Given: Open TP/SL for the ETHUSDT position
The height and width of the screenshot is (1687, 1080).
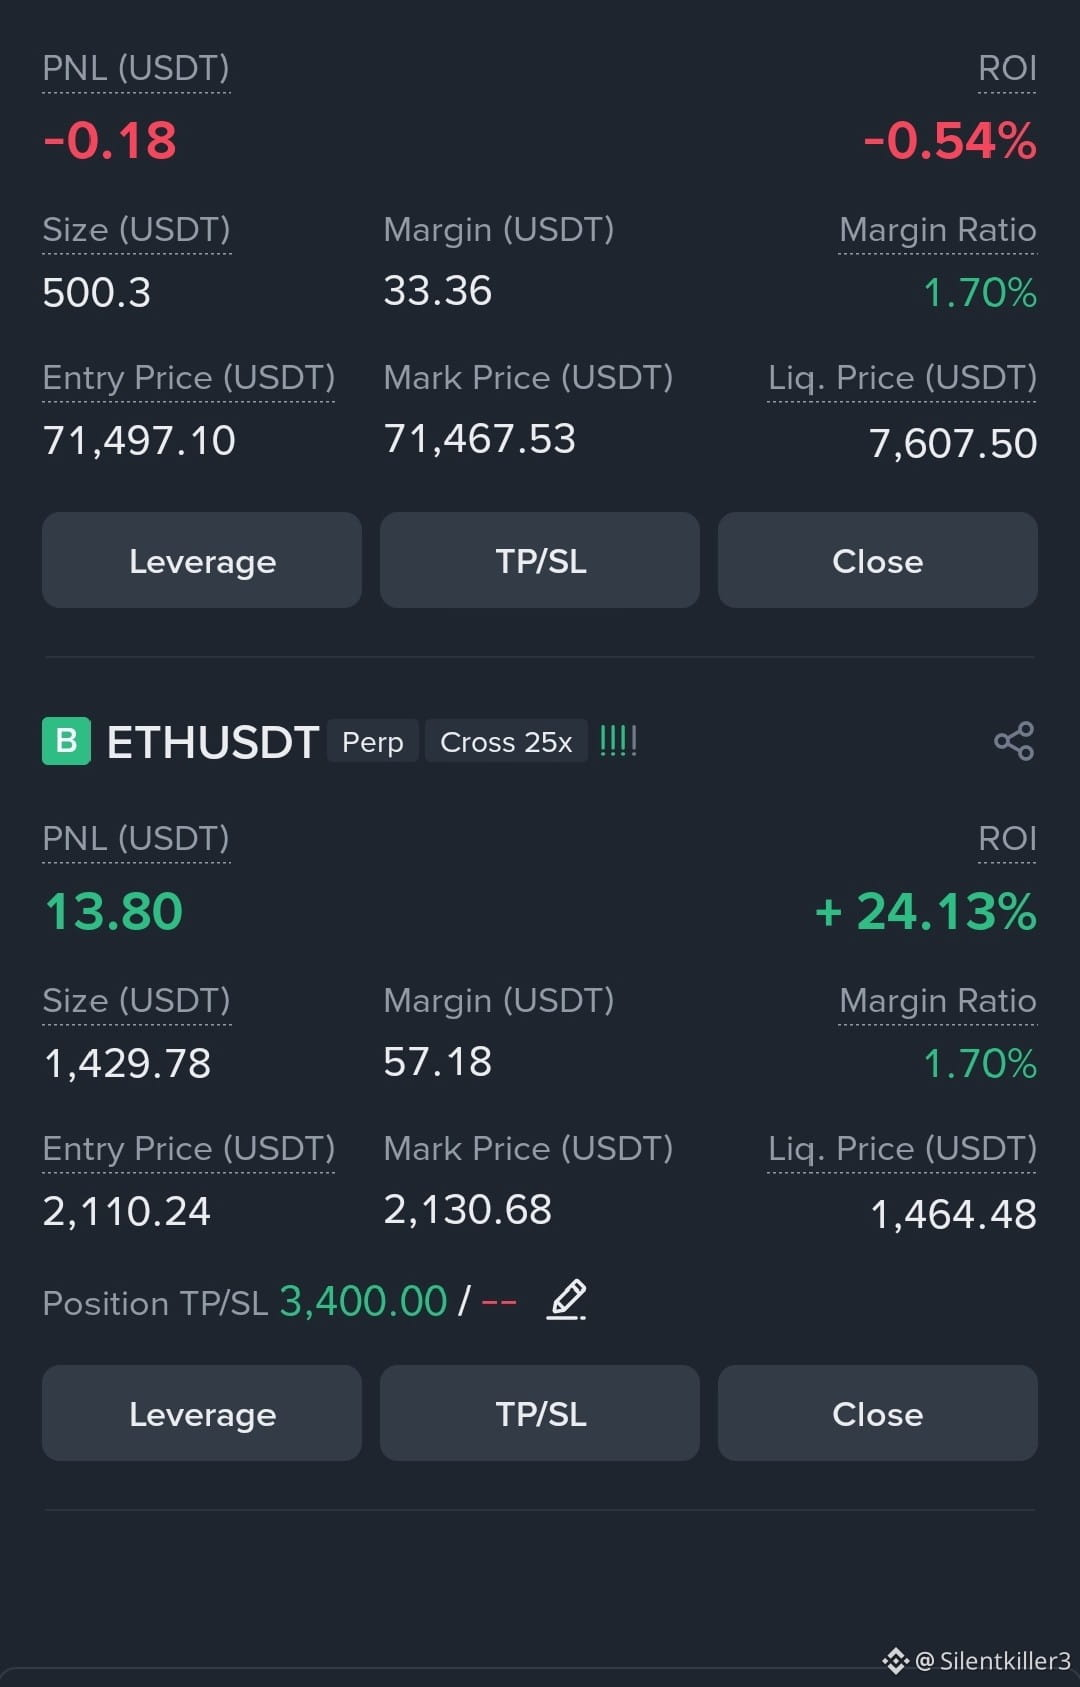Looking at the screenshot, I should 540,1413.
